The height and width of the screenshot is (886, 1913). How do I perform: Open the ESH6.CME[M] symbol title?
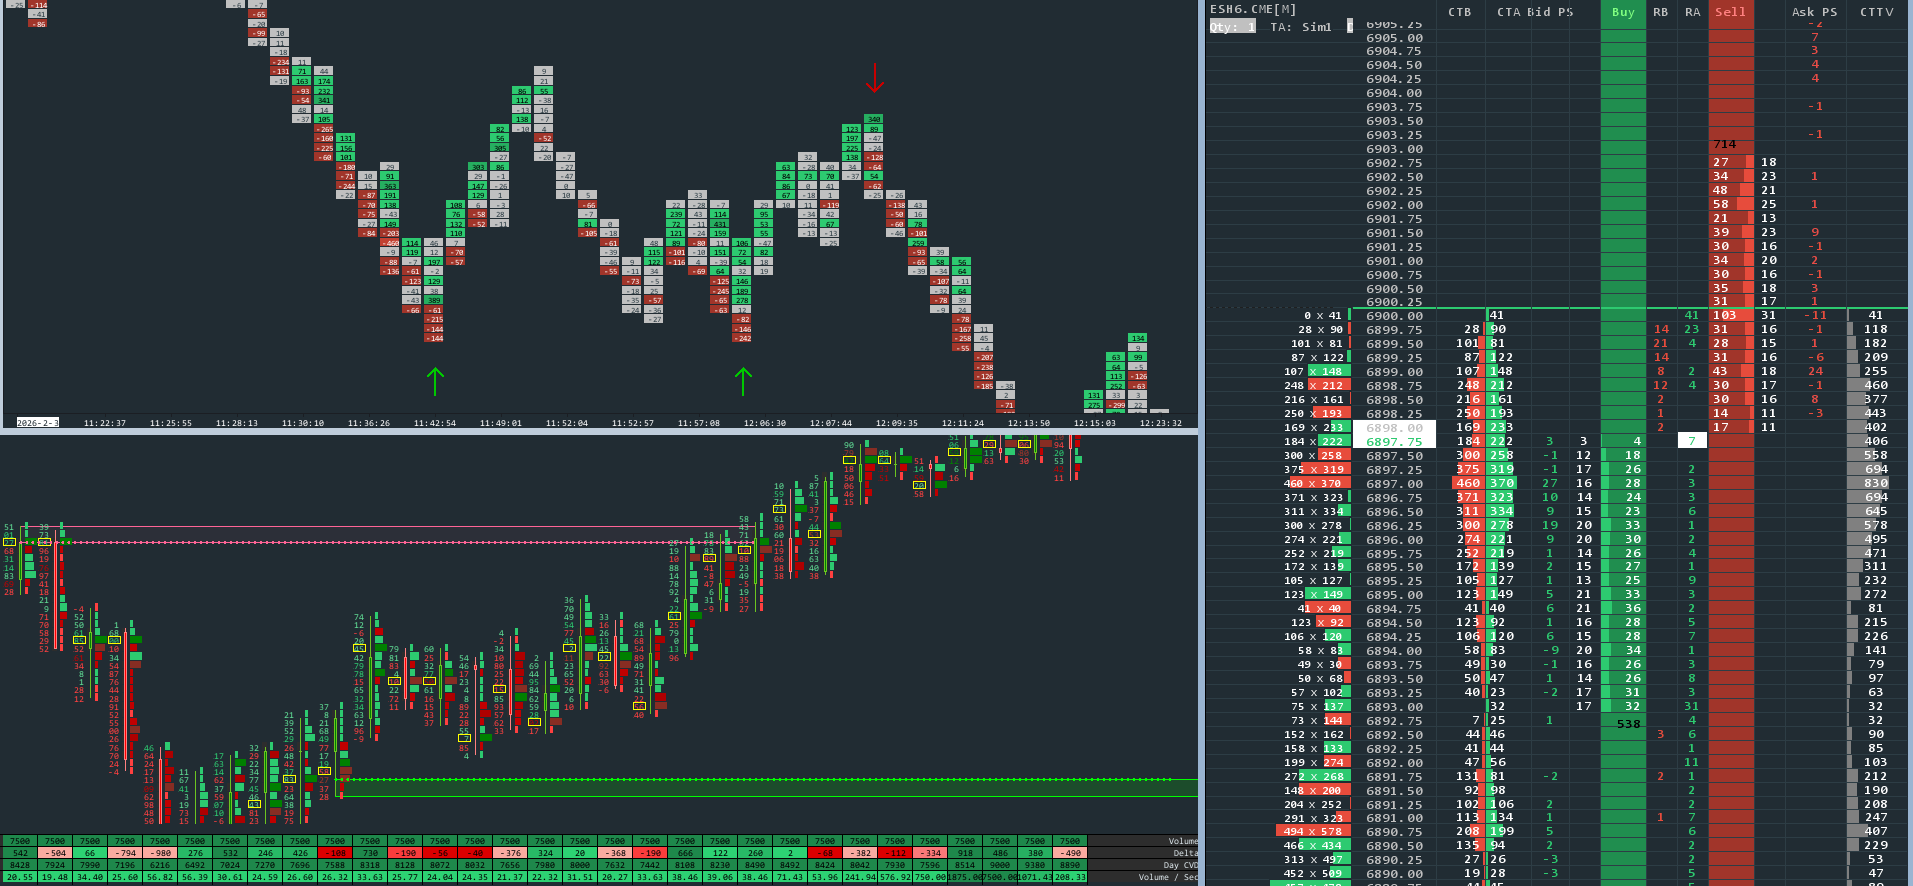1252,9
